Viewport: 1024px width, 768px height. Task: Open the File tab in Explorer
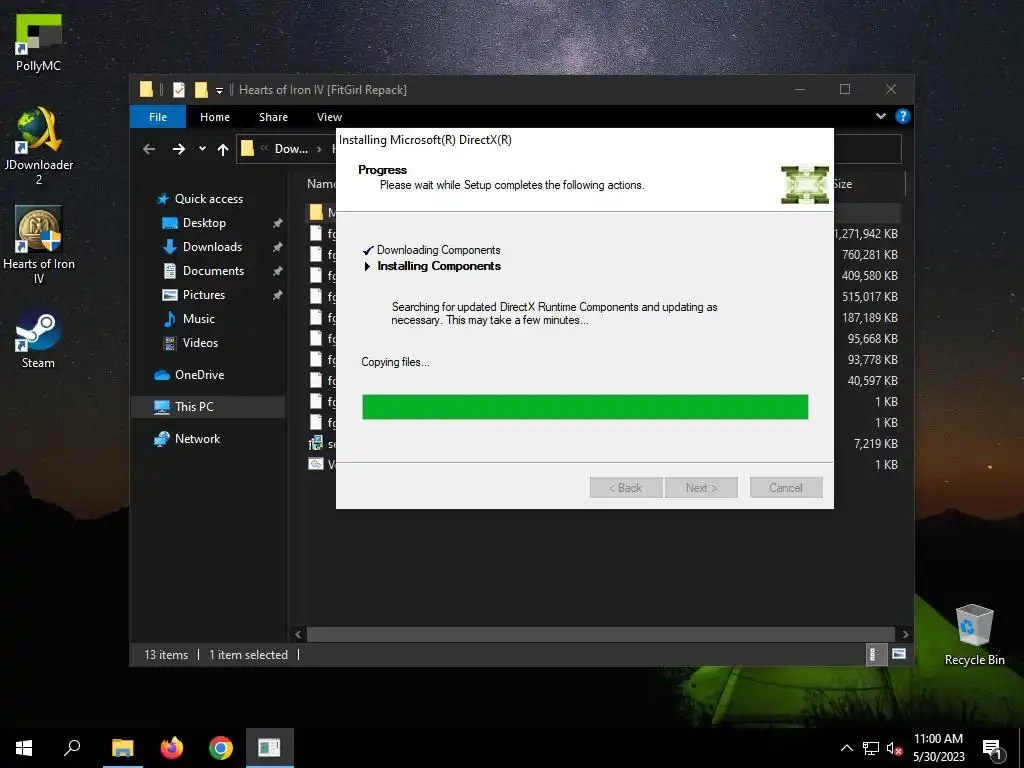[x=158, y=117]
